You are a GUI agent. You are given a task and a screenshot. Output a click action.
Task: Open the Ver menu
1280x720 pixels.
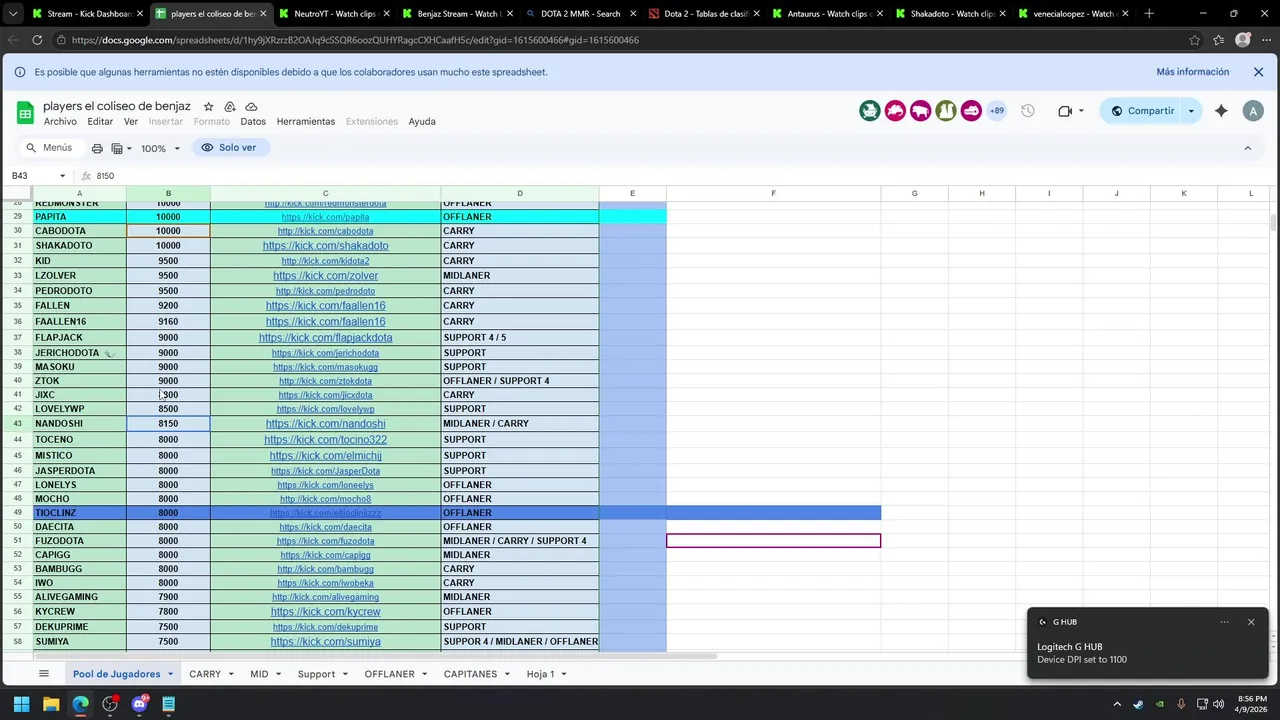tap(131, 122)
